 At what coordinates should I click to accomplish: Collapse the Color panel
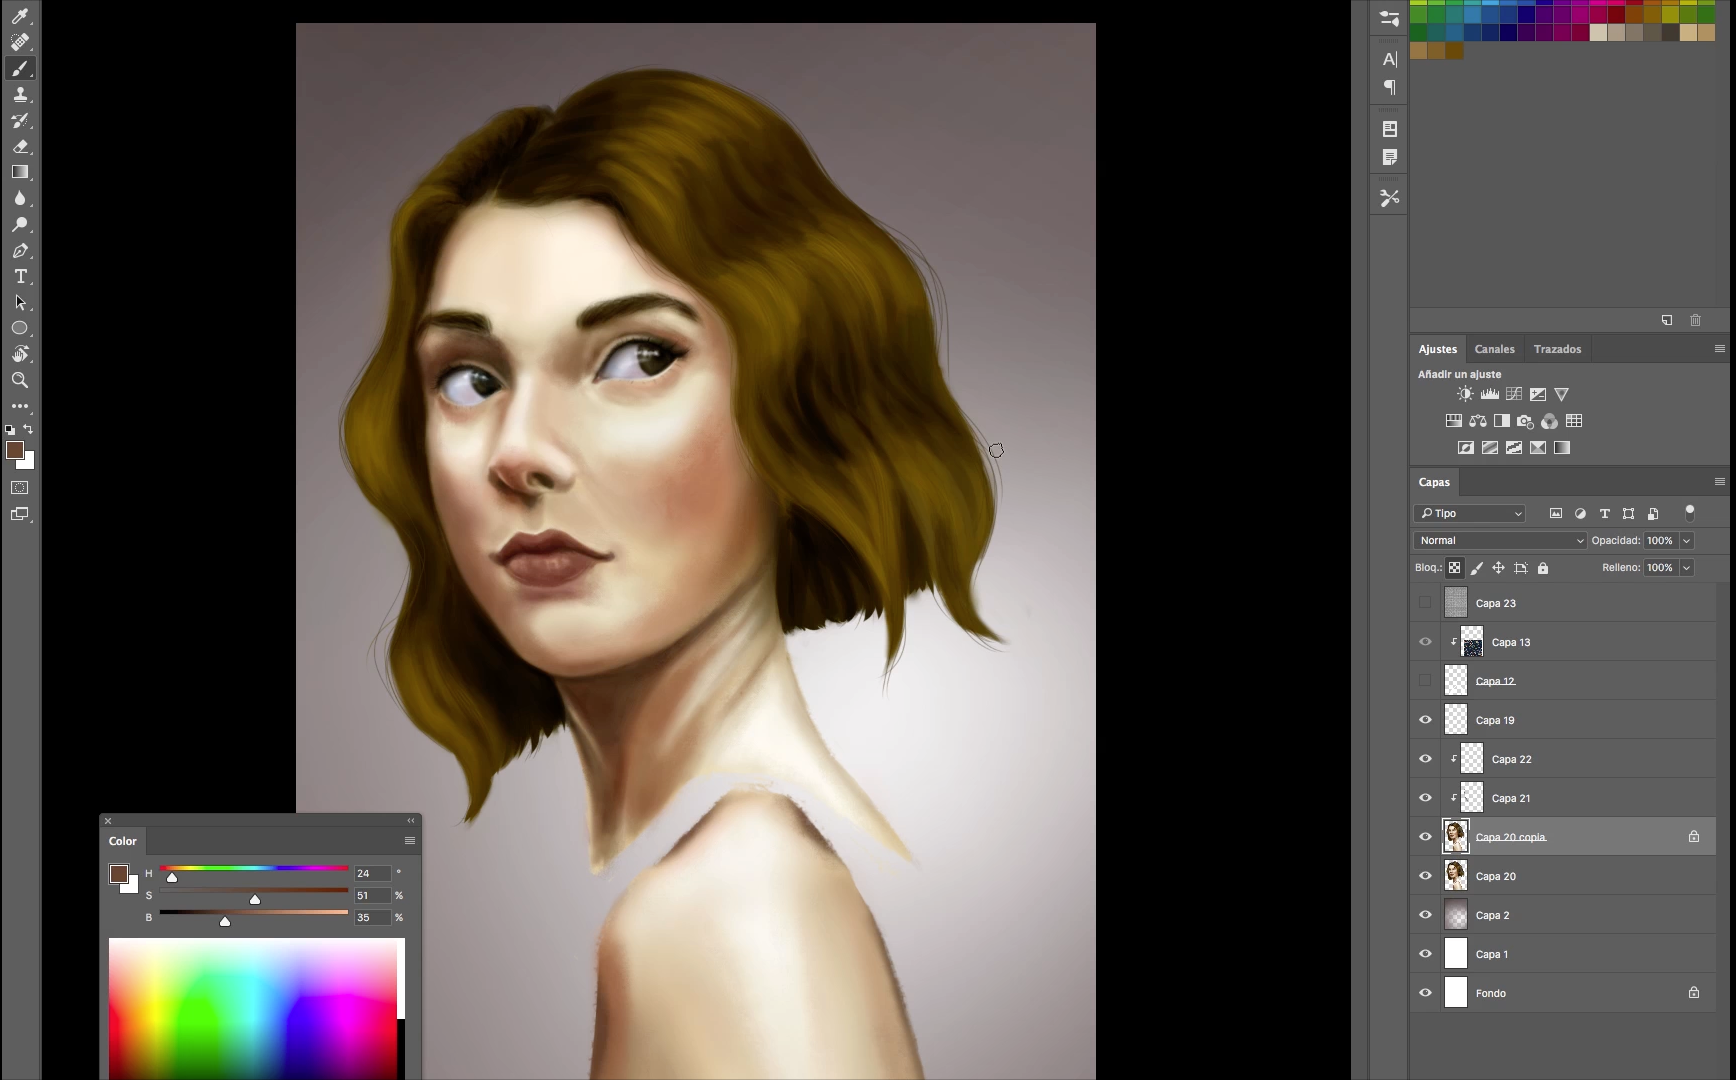pyautogui.click(x=410, y=821)
